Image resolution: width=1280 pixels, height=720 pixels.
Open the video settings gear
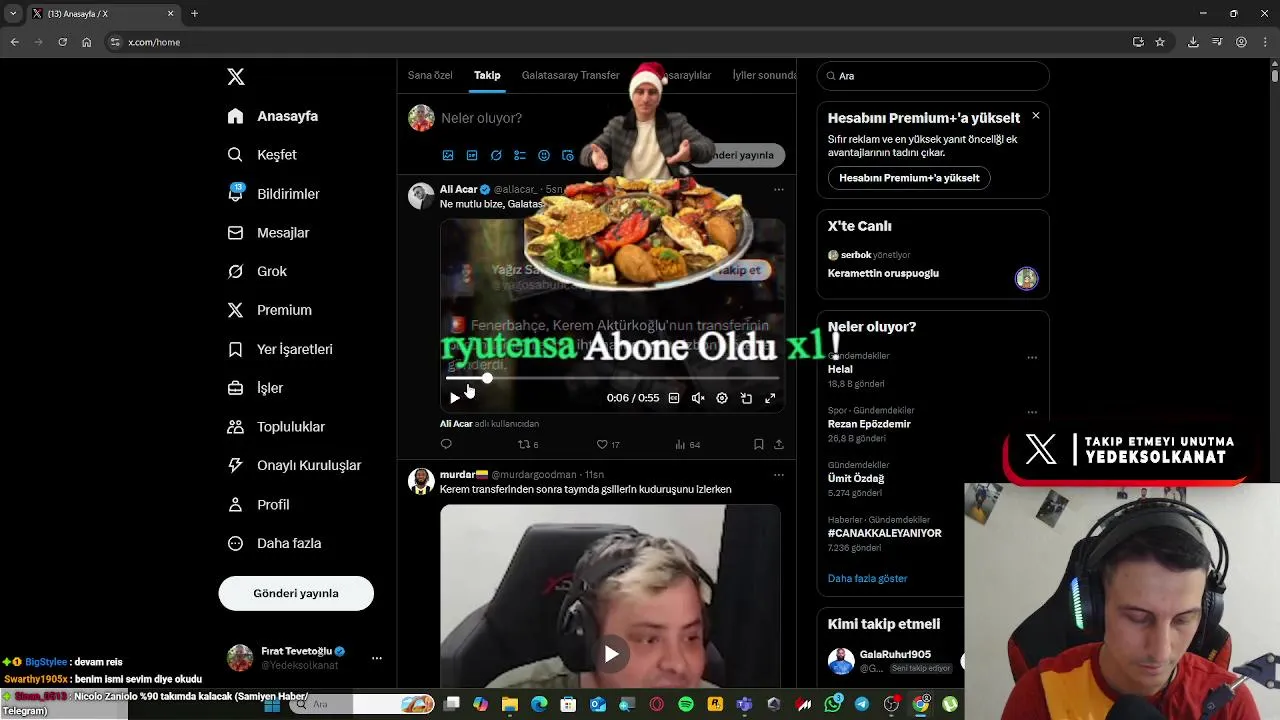pyautogui.click(x=722, y=398)
